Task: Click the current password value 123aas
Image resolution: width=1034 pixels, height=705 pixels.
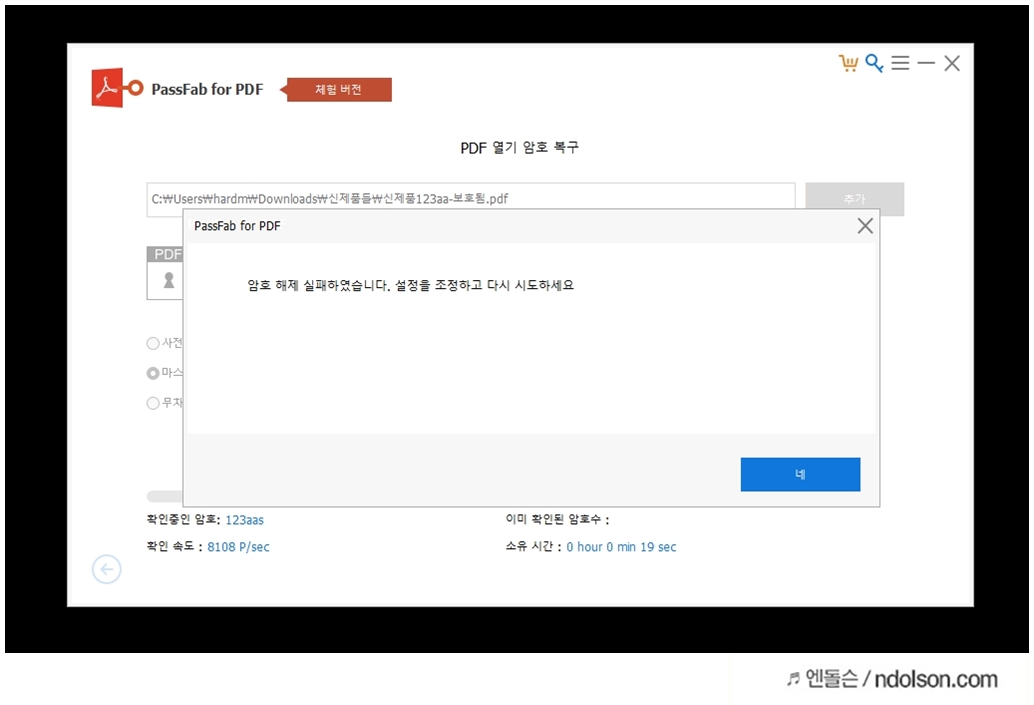Action: (245, 520)
